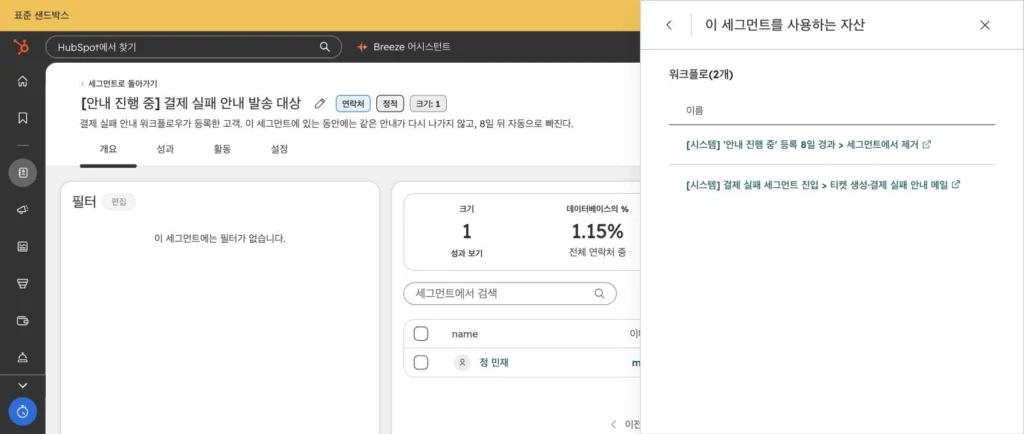The height and width of the screenshot is (434, 1024).
Task: Click the back chevron in side panel
Action: 669,25
